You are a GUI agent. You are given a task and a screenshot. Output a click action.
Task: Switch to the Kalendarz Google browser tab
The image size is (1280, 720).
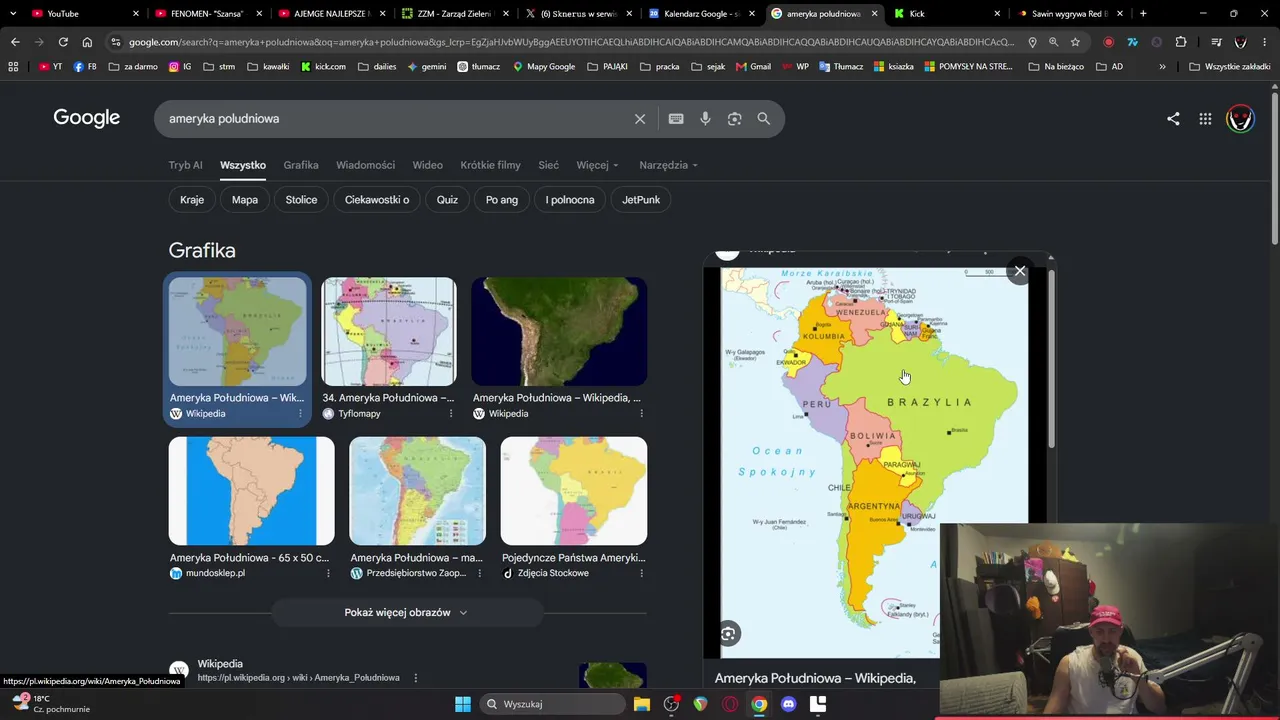(700, 14)
